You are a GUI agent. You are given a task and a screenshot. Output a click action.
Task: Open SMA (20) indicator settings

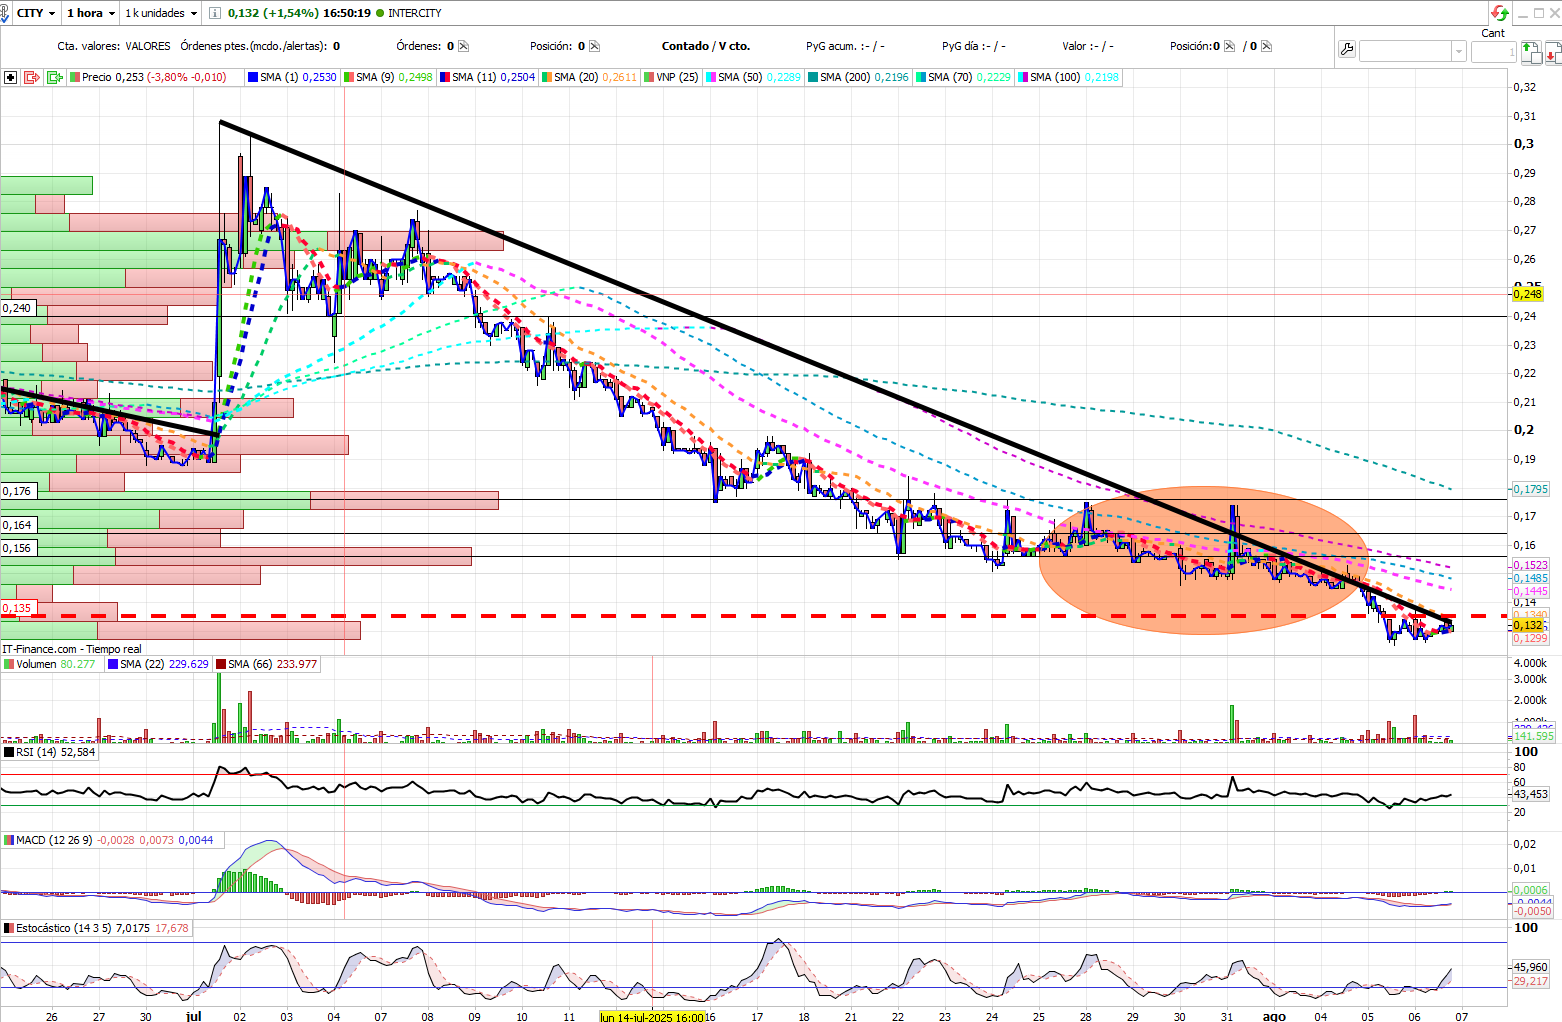pyautogui.click(x=589, y=77)
